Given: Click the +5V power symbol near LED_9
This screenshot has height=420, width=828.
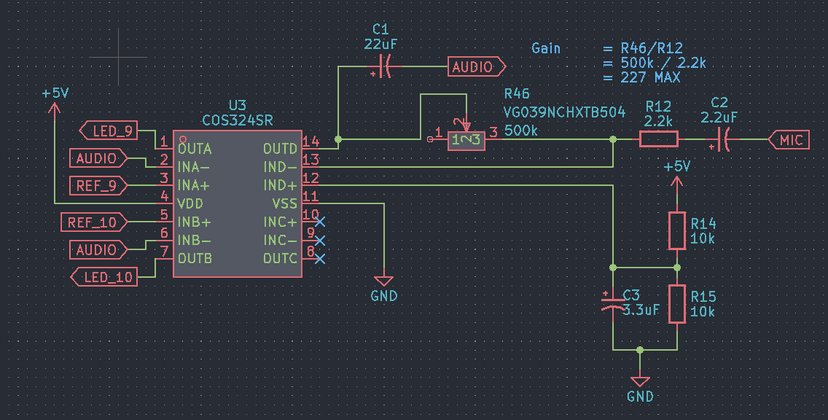Looking at the screenshot, I should pyautogui.click(x=55, y=103).
